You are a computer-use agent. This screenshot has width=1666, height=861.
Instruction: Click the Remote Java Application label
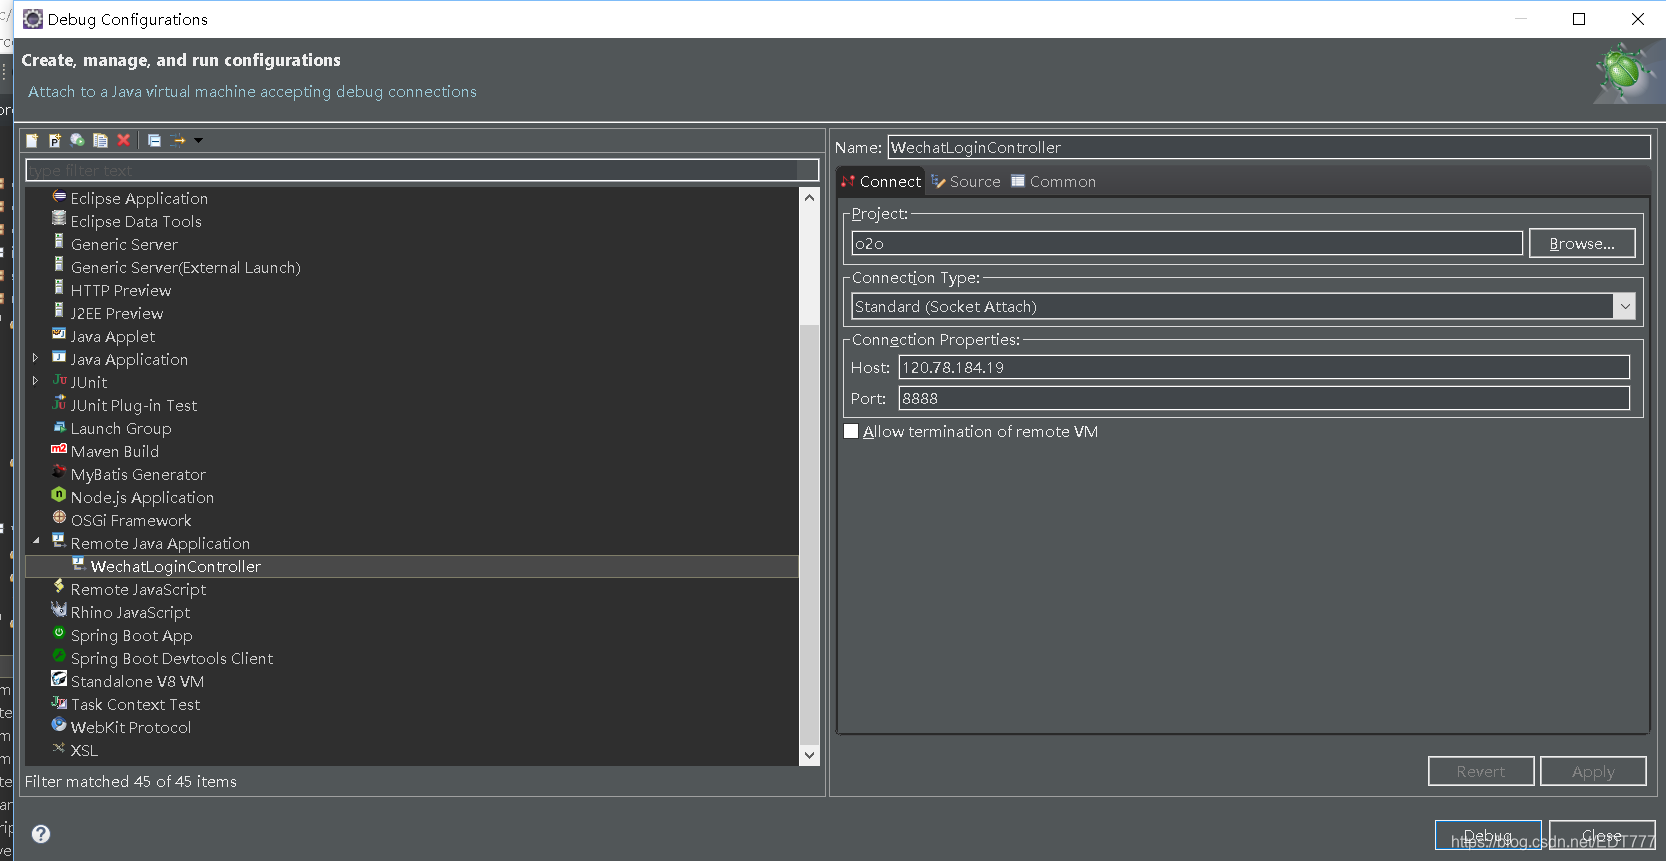pos(160,543)
